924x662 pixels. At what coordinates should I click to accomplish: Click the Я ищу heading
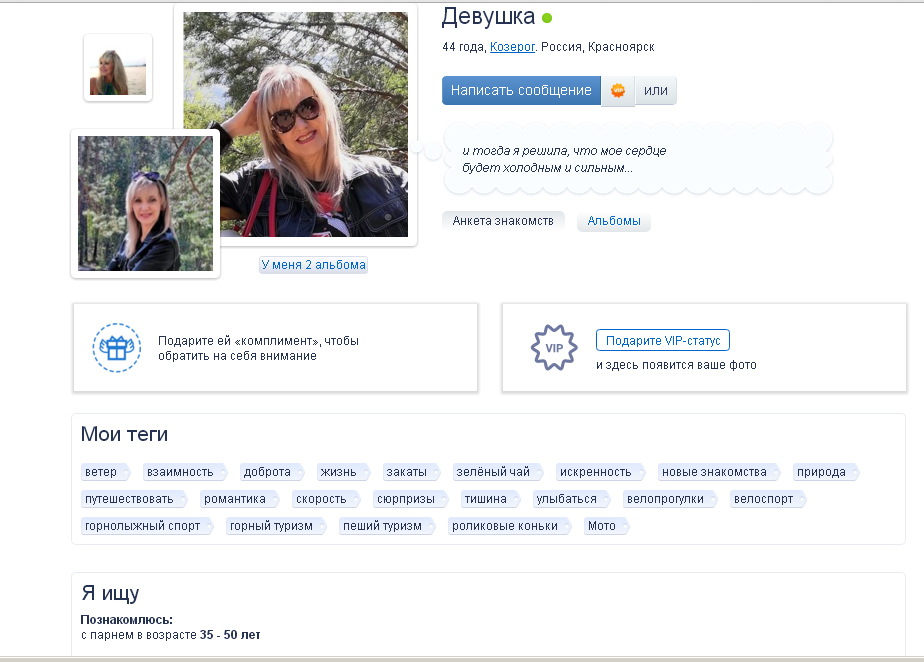click(110, 593)
